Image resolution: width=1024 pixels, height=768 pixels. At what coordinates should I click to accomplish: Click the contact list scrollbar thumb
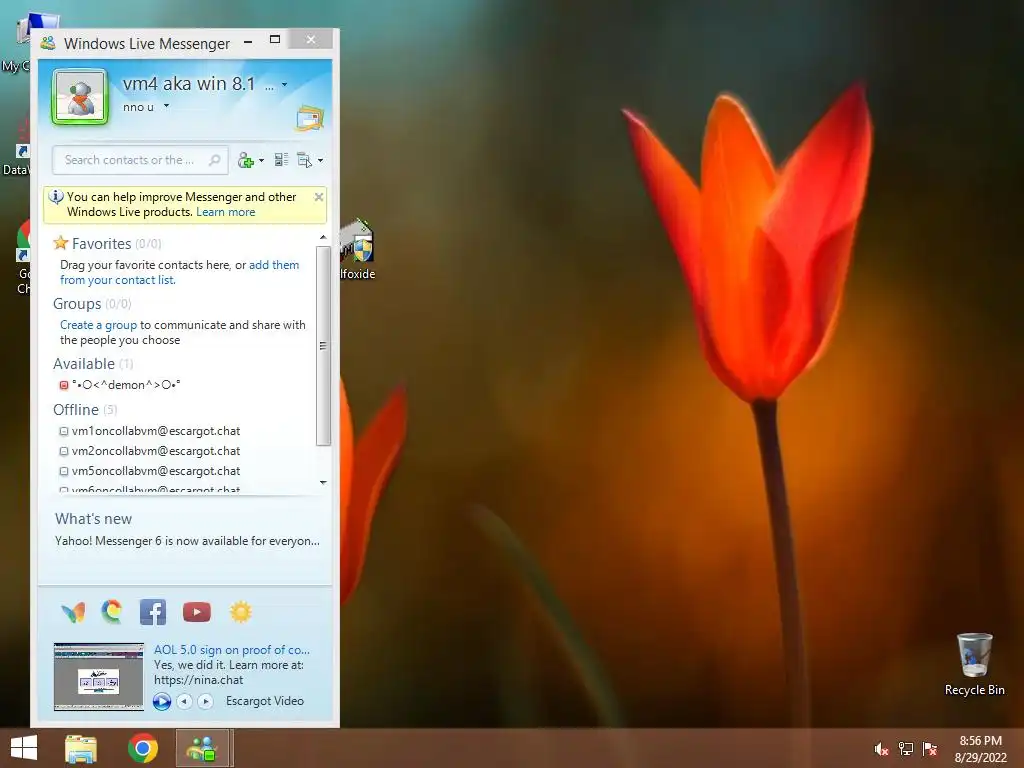coord(323,346)
